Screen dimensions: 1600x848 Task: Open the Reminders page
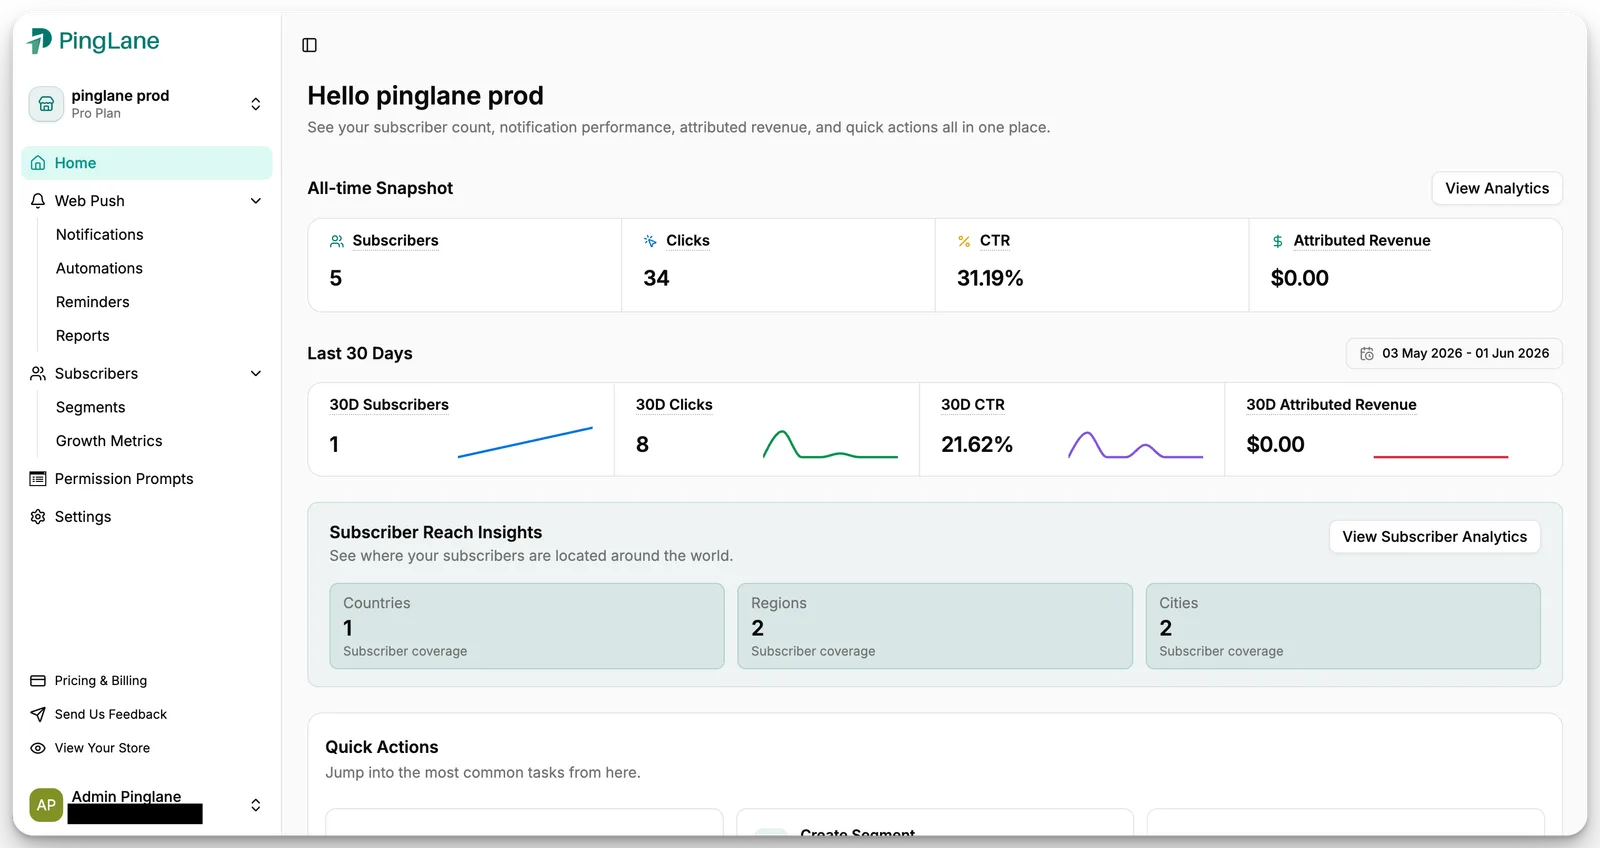pos(93,302)
